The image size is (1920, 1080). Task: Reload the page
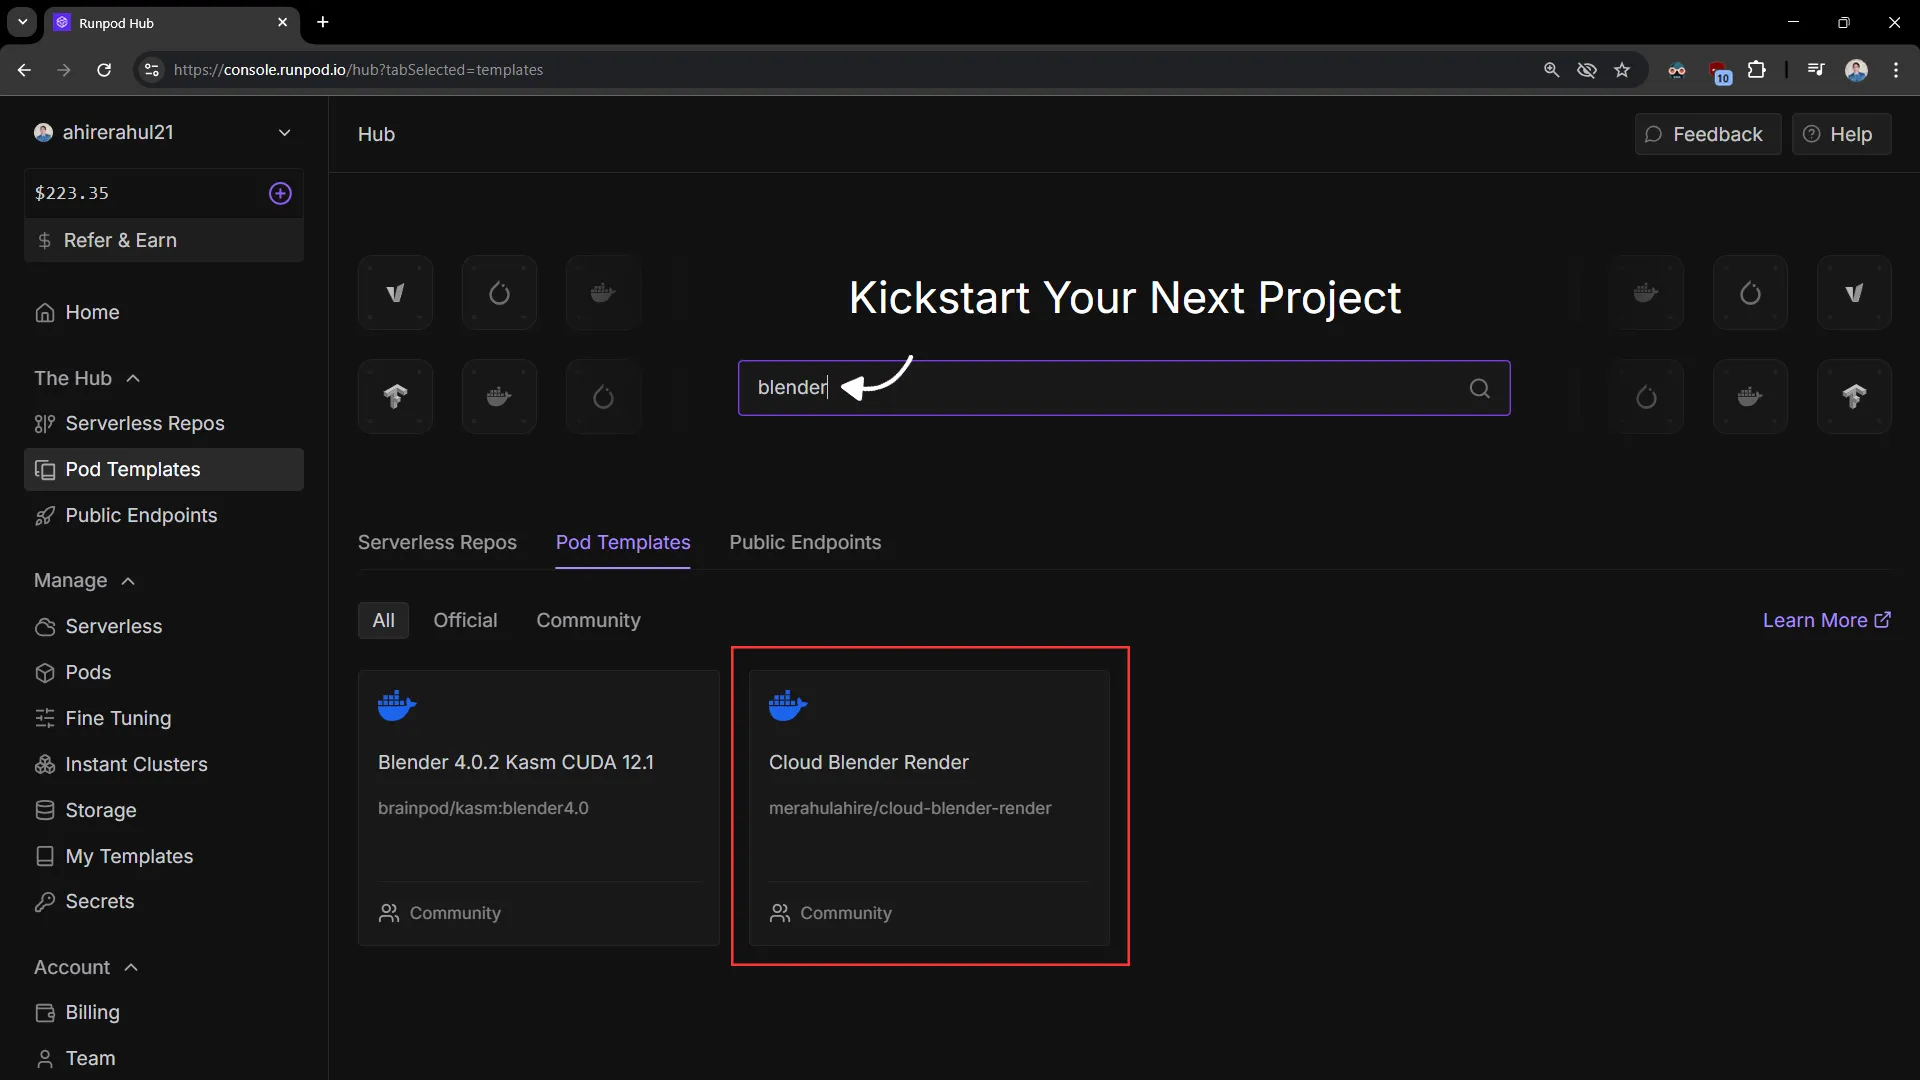pos(104,70)
